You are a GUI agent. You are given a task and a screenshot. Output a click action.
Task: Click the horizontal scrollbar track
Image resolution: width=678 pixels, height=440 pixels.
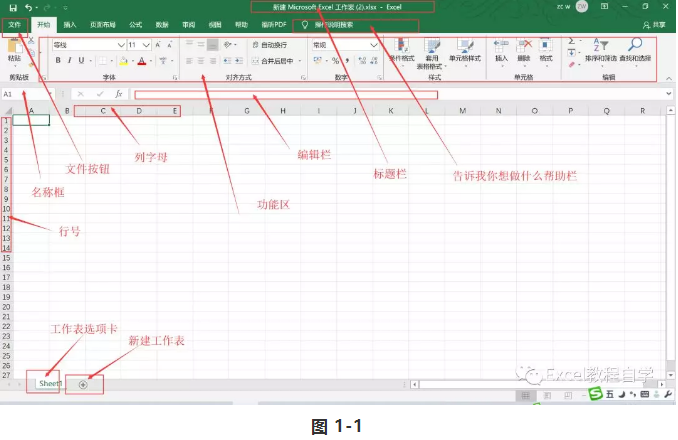[537, 384]
